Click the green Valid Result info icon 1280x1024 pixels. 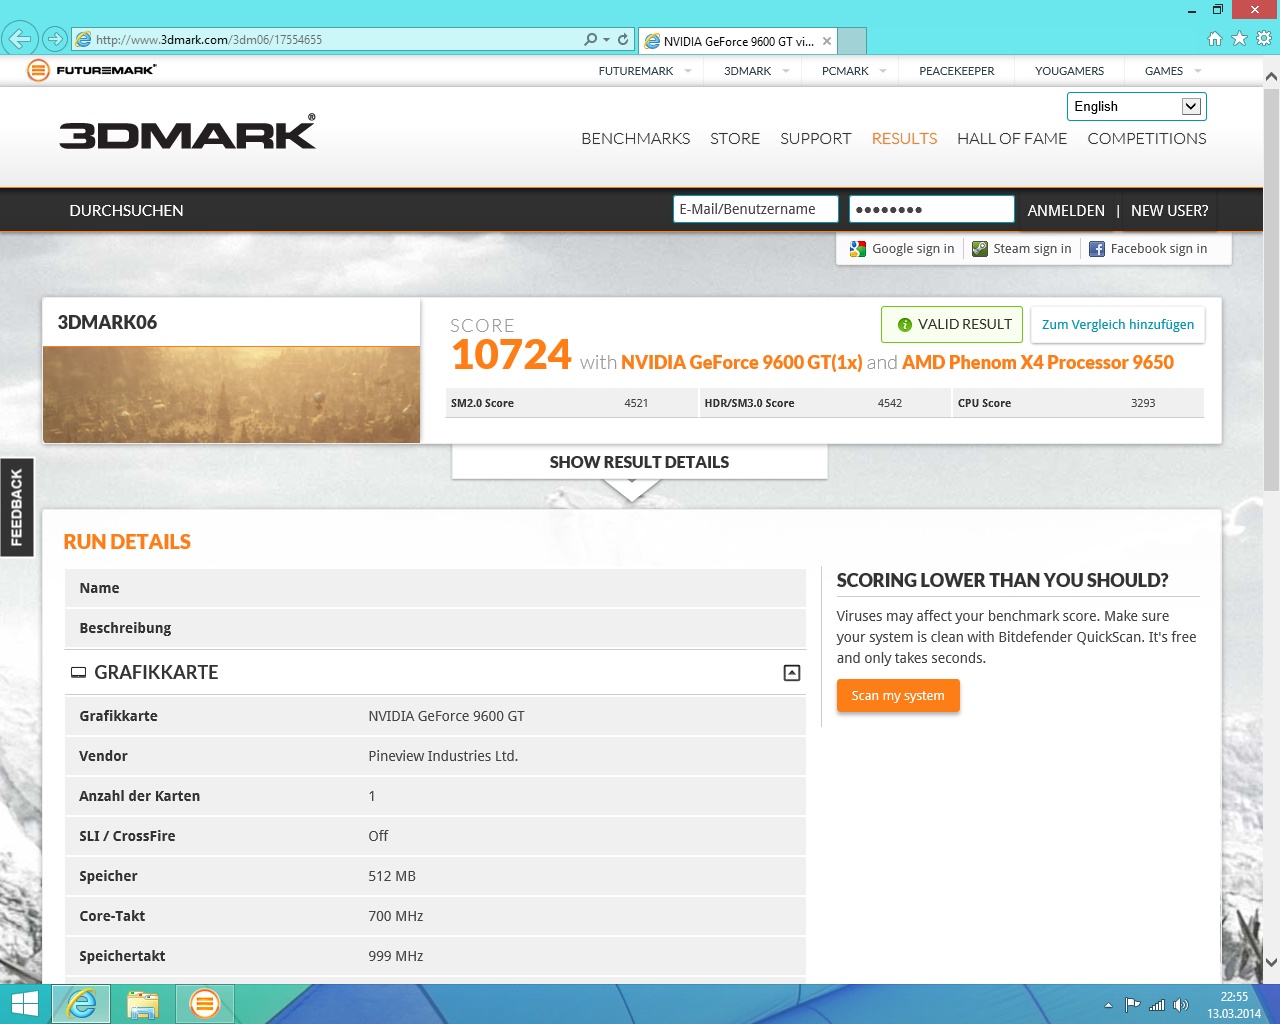coord(905,324)
